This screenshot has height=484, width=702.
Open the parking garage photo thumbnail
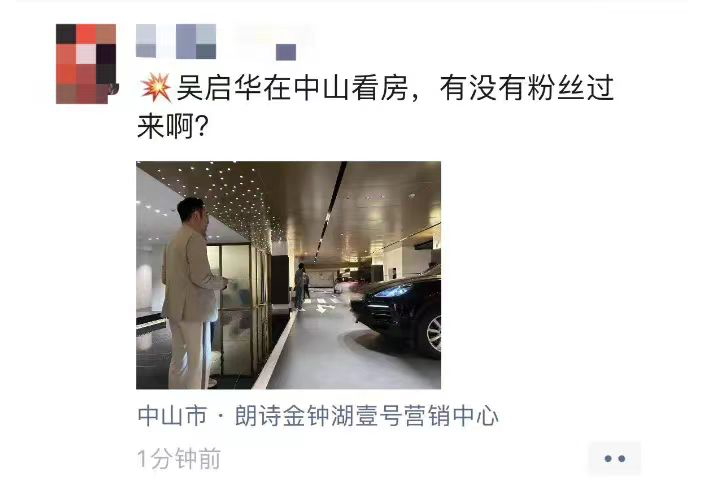click(x=288, y=275)
